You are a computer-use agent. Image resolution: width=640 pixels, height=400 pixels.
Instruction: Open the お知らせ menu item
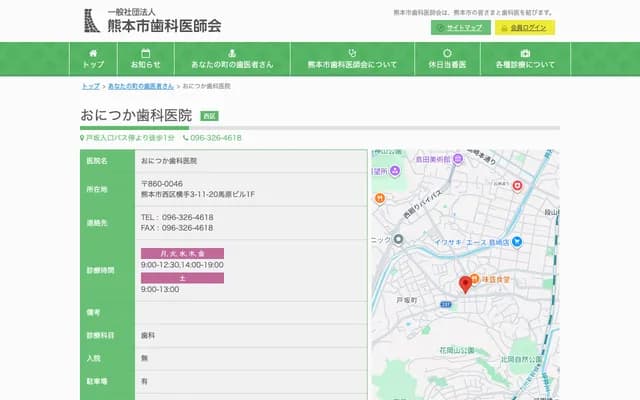(145, 58)
